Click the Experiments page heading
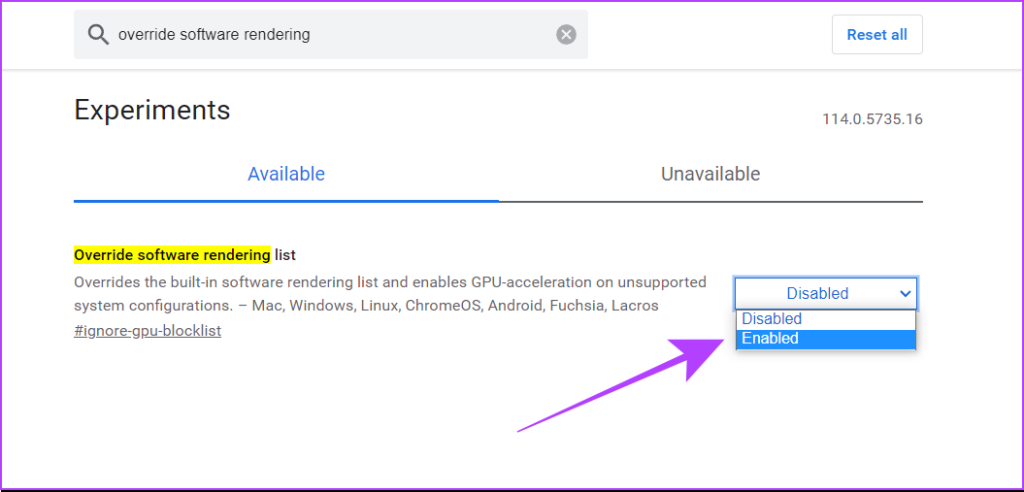The image size is (1024, 492). click(152, 110)
